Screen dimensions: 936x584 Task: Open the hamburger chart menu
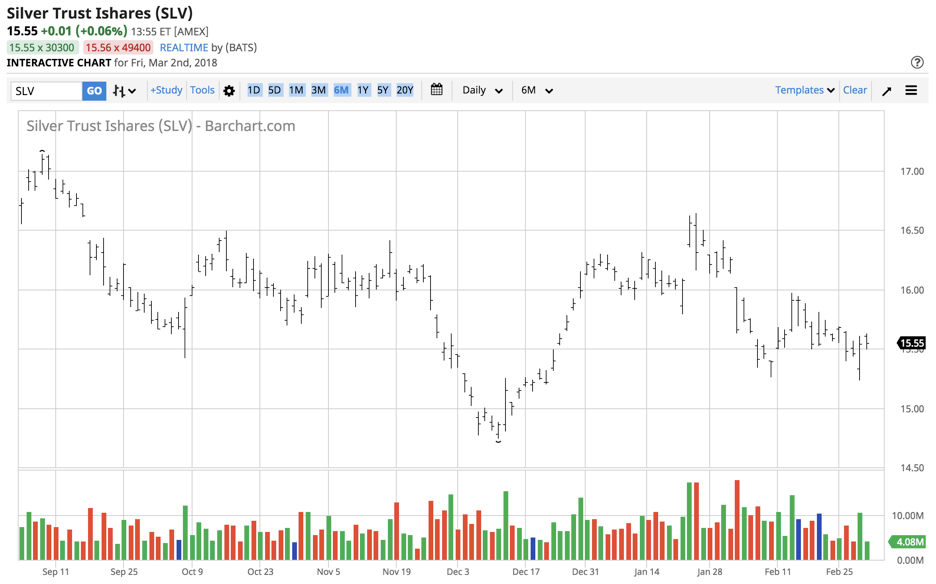click(x=911, y=90)
